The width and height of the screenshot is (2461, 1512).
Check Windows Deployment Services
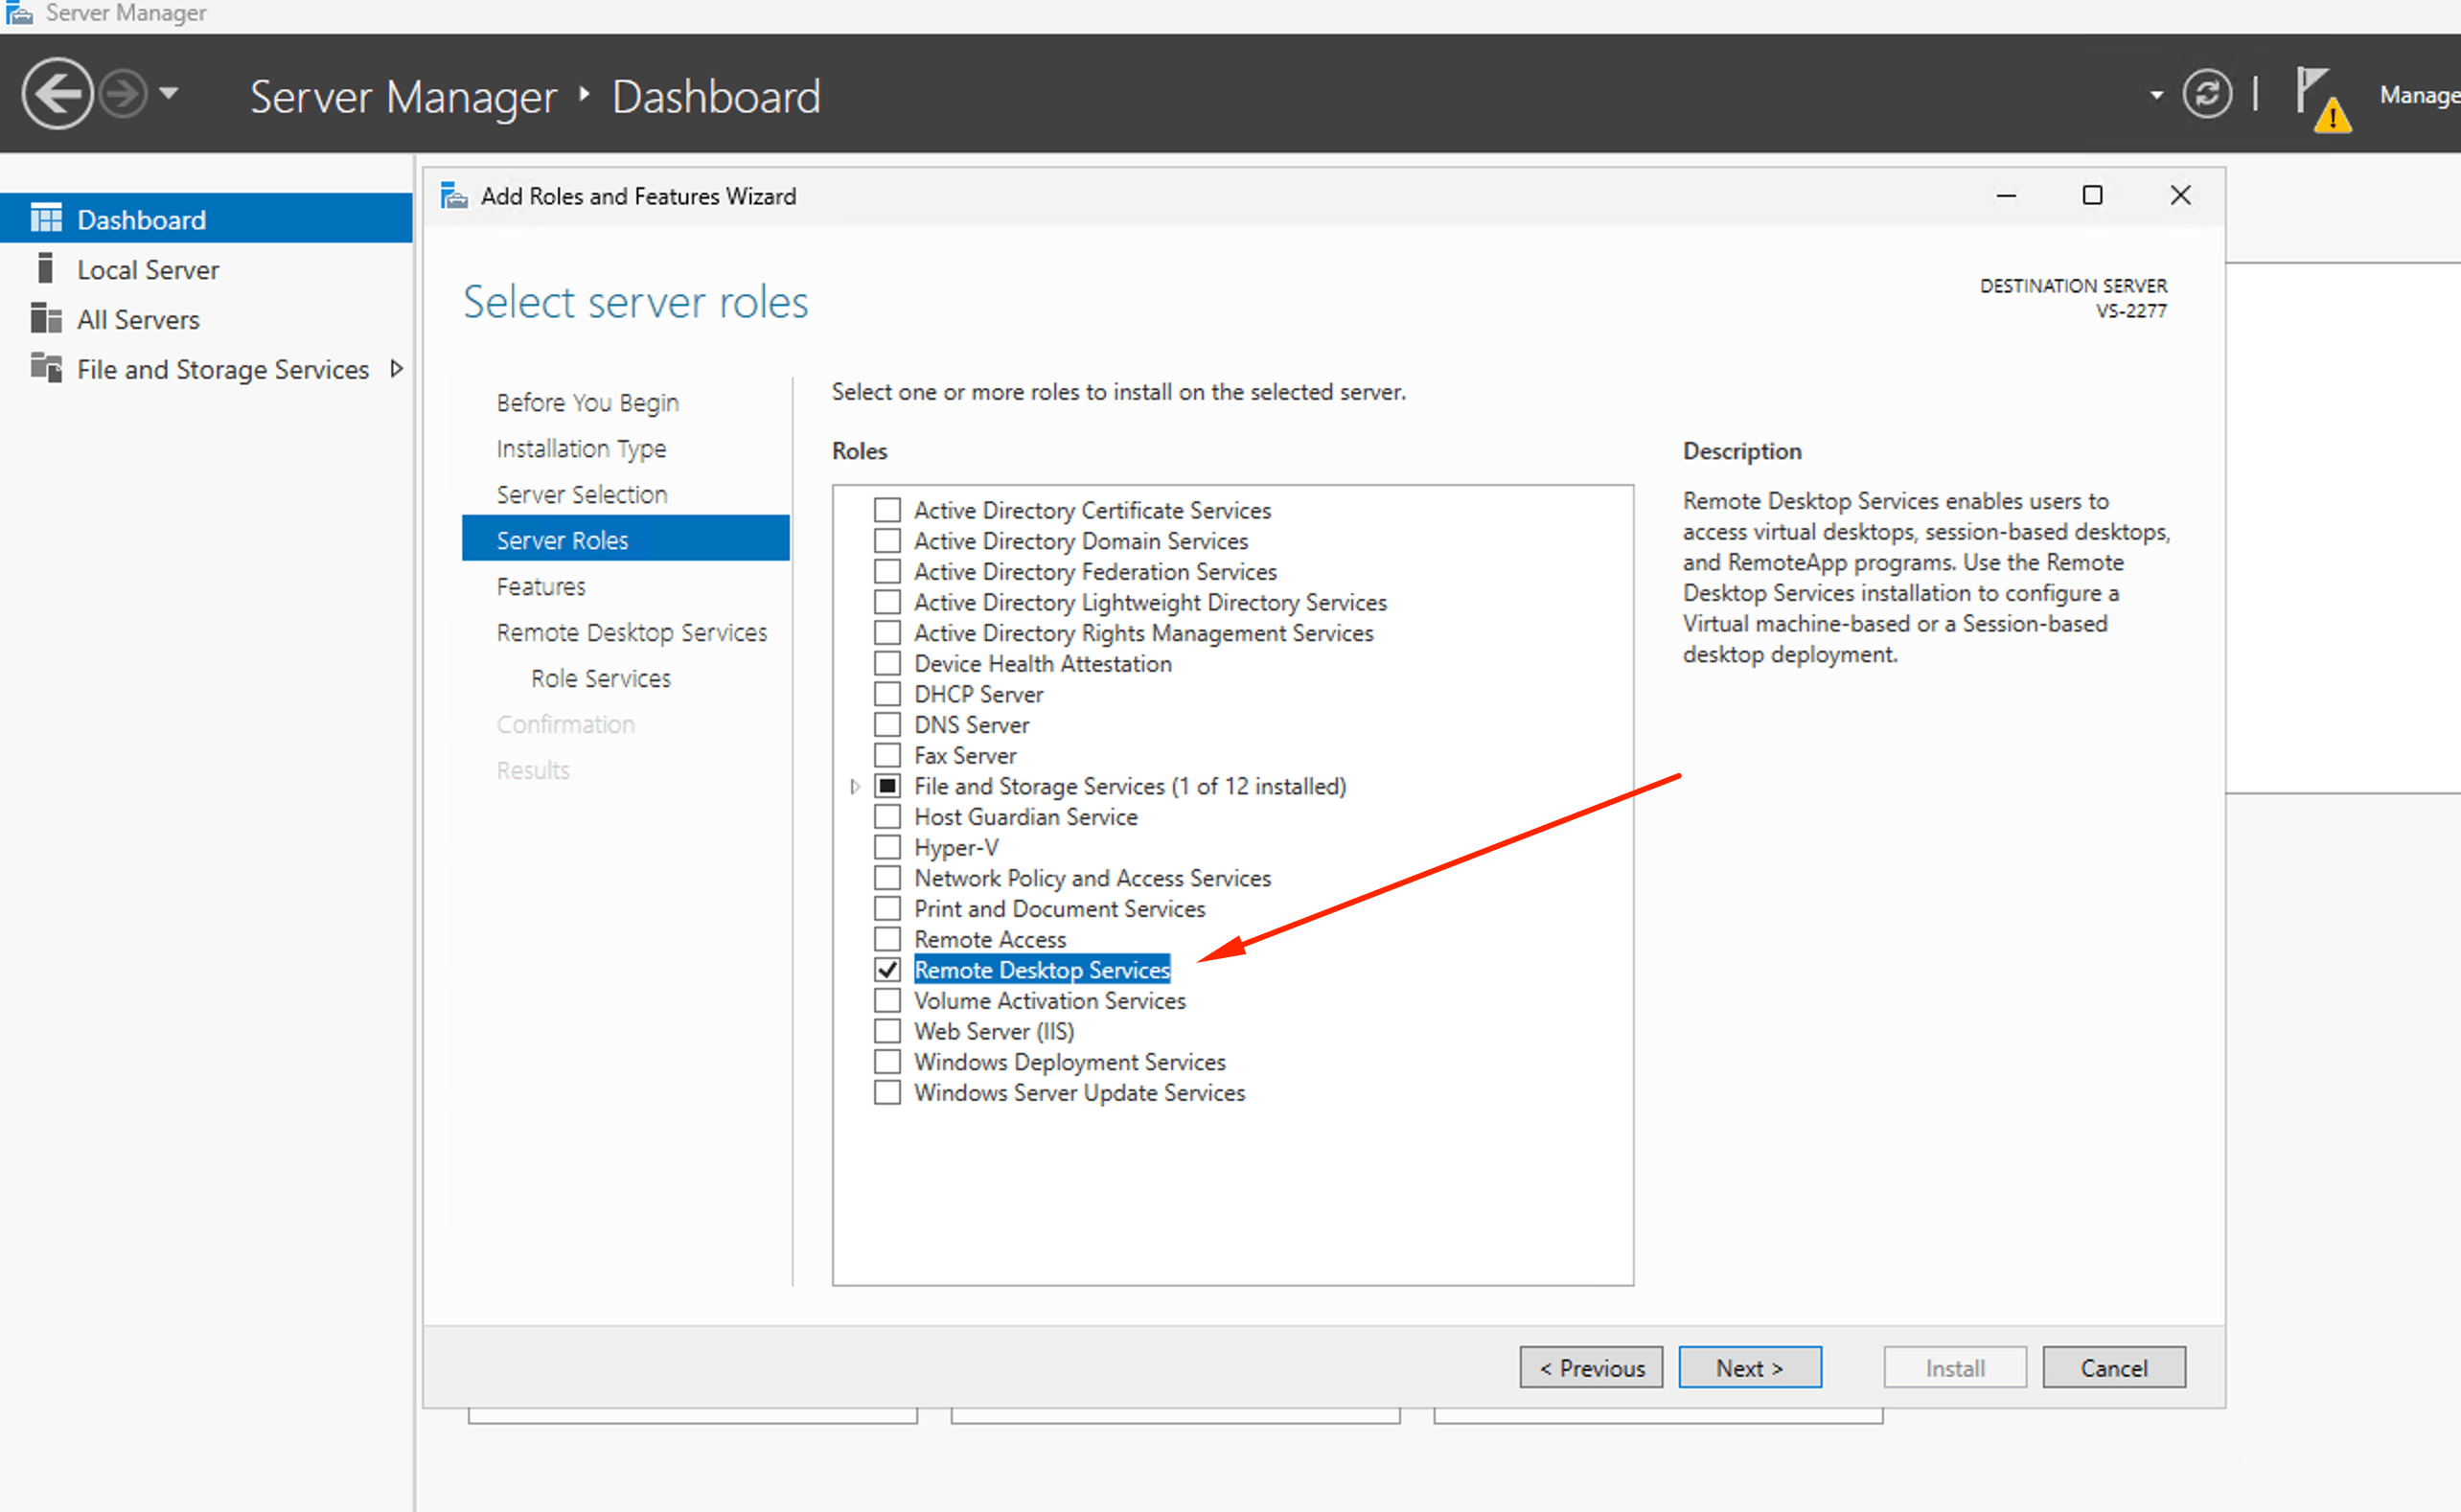click(887, 1062)
